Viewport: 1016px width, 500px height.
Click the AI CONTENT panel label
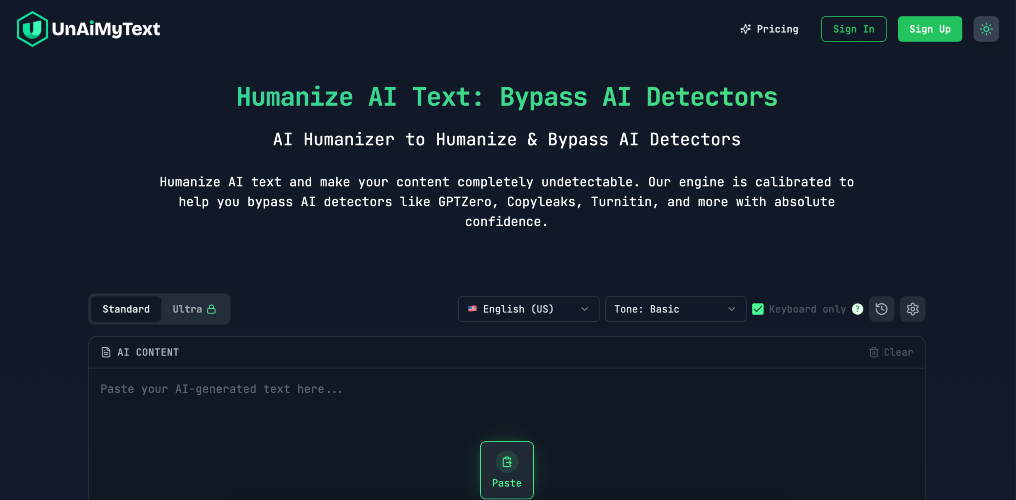140,352
